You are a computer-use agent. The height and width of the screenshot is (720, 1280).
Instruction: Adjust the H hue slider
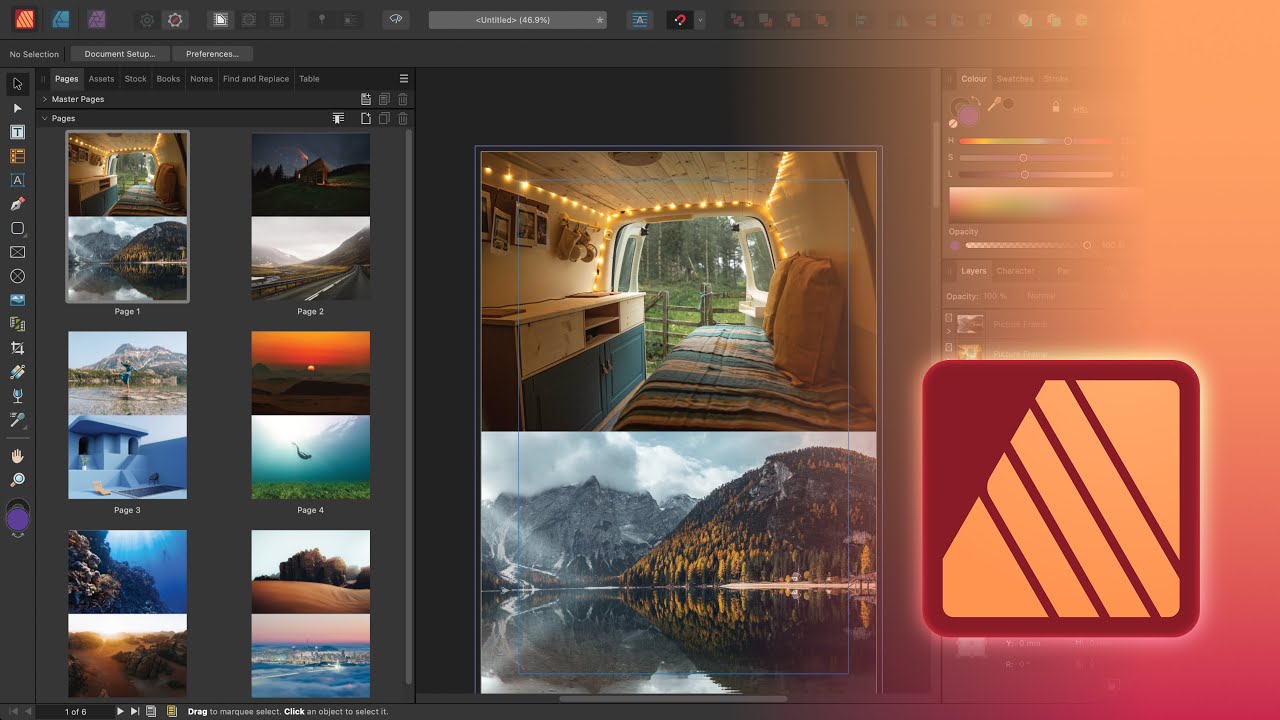pyautogui.click(x=1036, y=141)
